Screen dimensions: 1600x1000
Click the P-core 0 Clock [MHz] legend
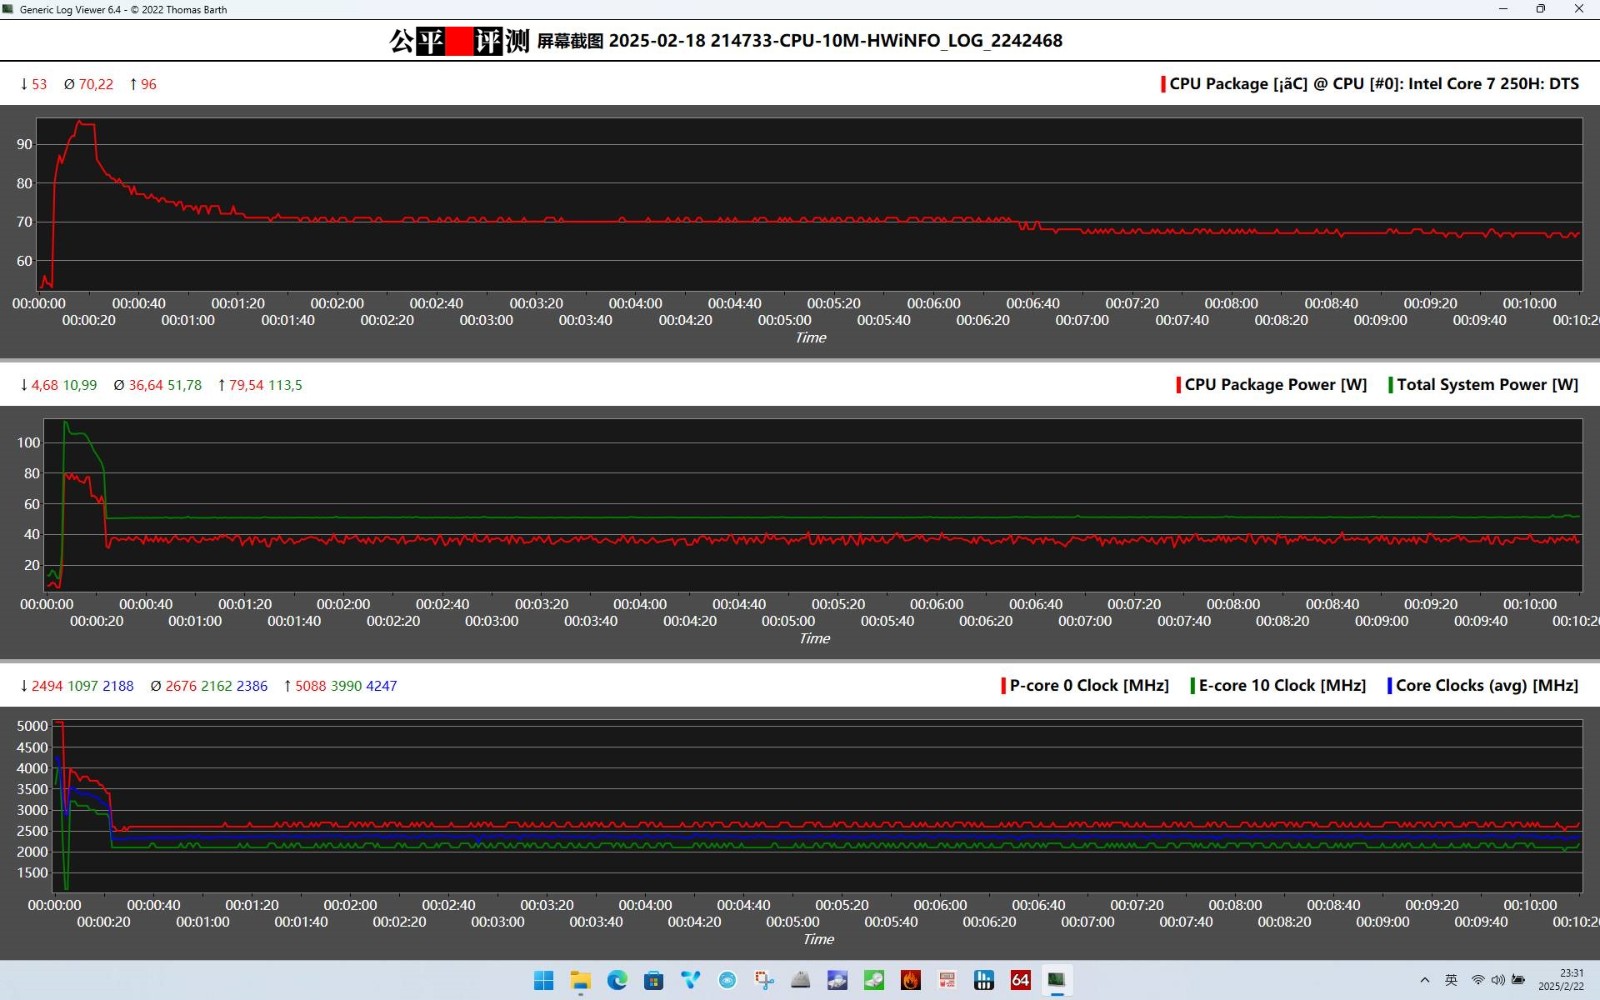(1089, 686)
